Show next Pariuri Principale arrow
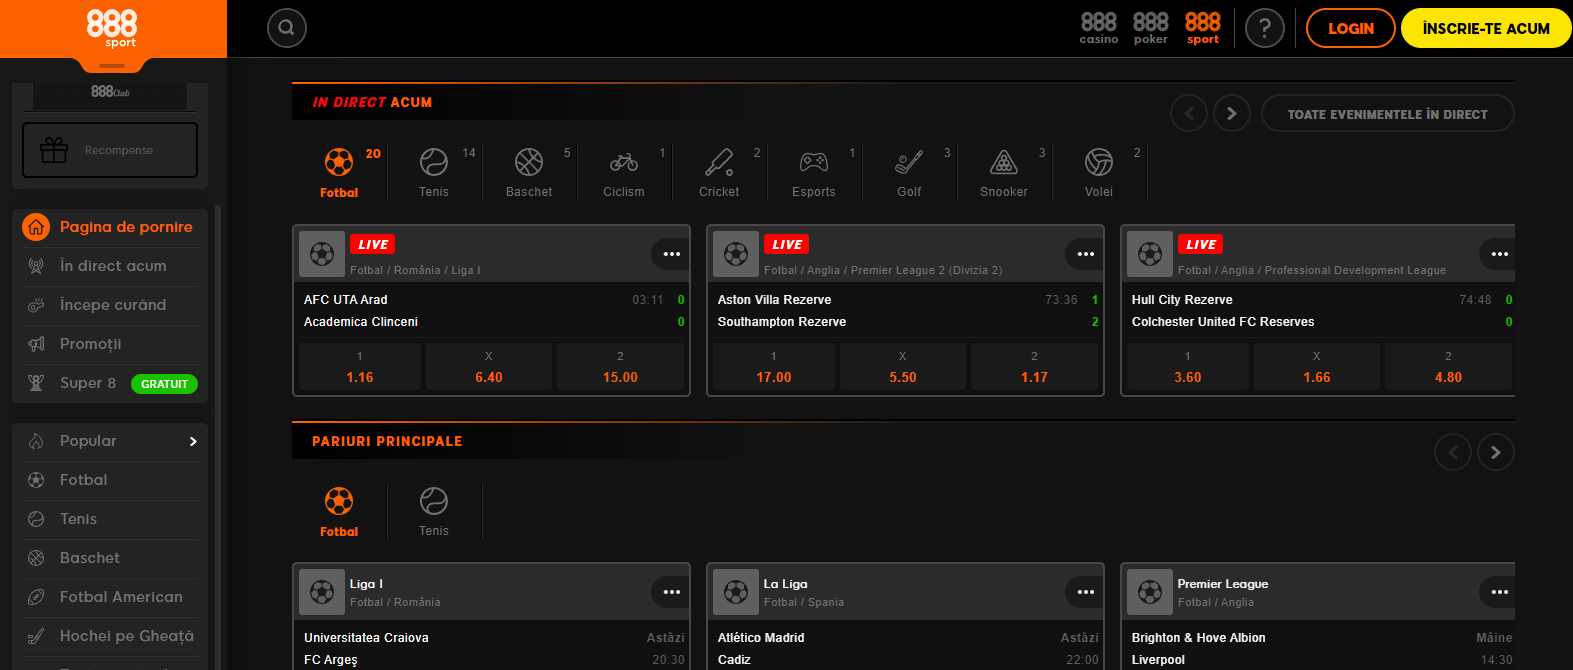This screenshot has height=670, width=1573. point(1496,452)
